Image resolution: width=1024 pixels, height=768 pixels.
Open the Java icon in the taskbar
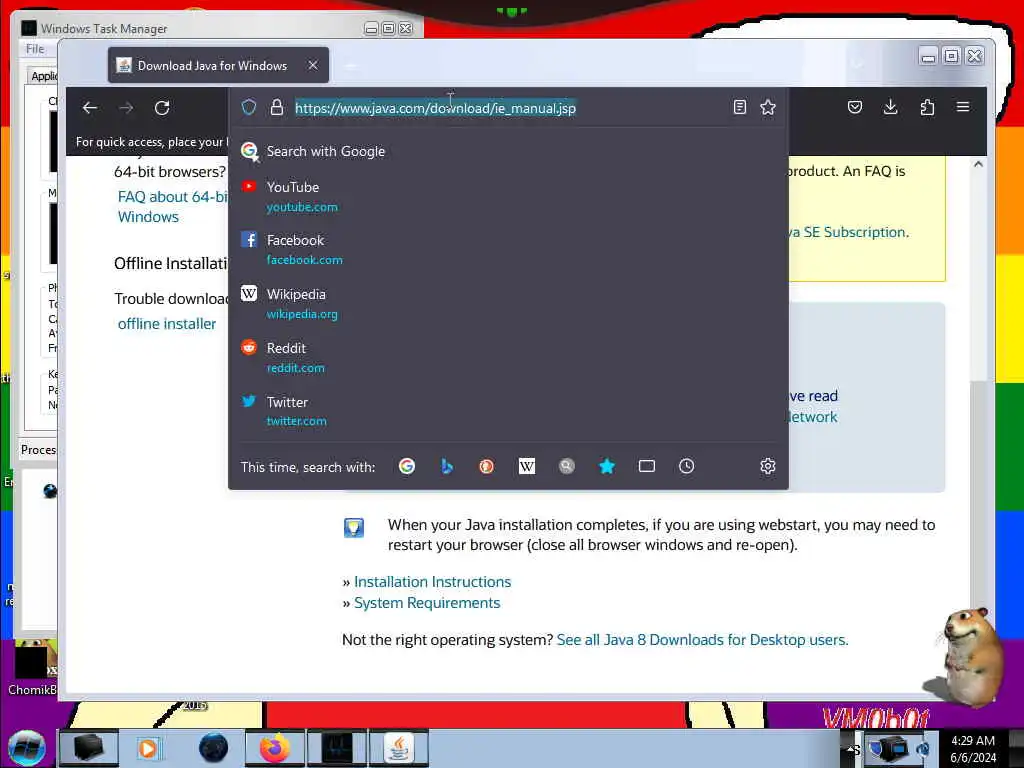(x=399, y=748)
